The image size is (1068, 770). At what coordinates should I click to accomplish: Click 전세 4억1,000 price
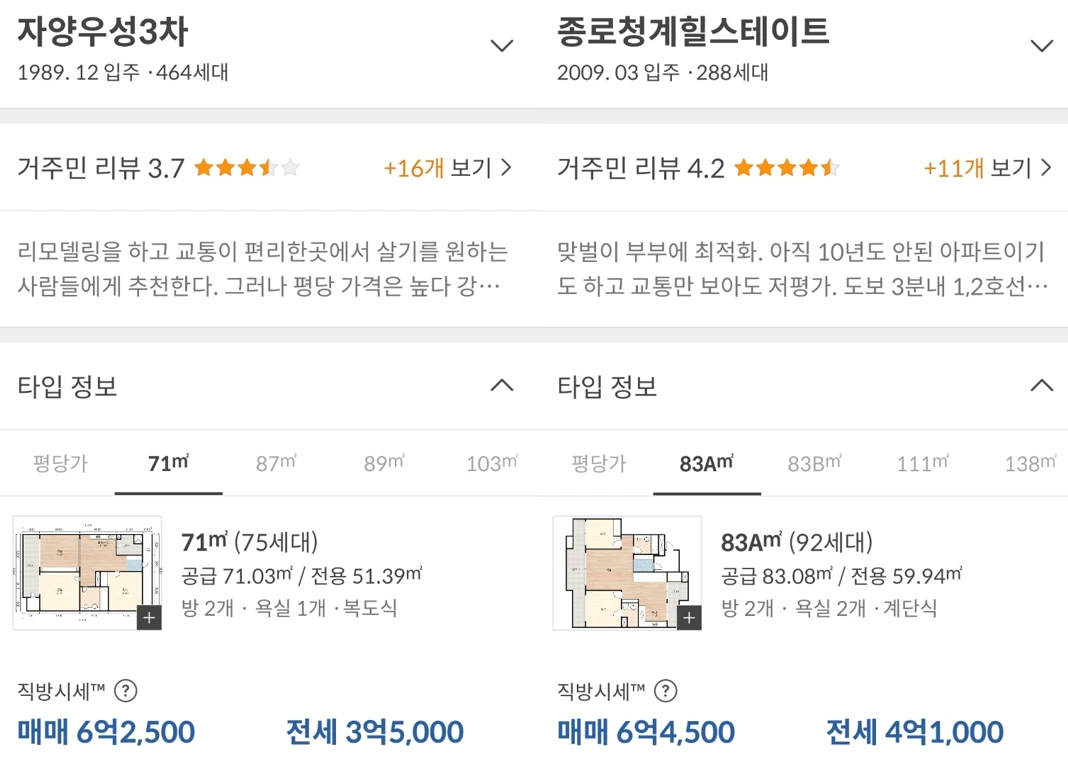[914, 732]
